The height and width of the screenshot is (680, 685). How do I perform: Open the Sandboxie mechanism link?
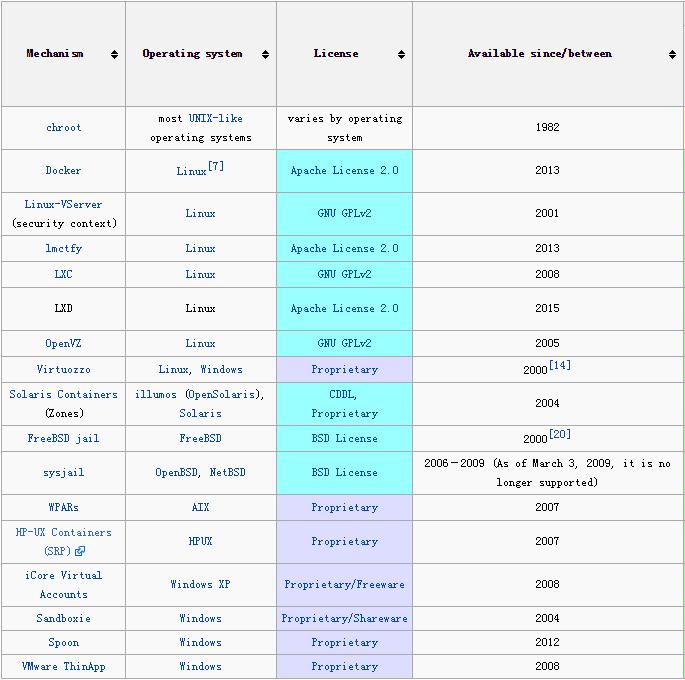(63, 618)
